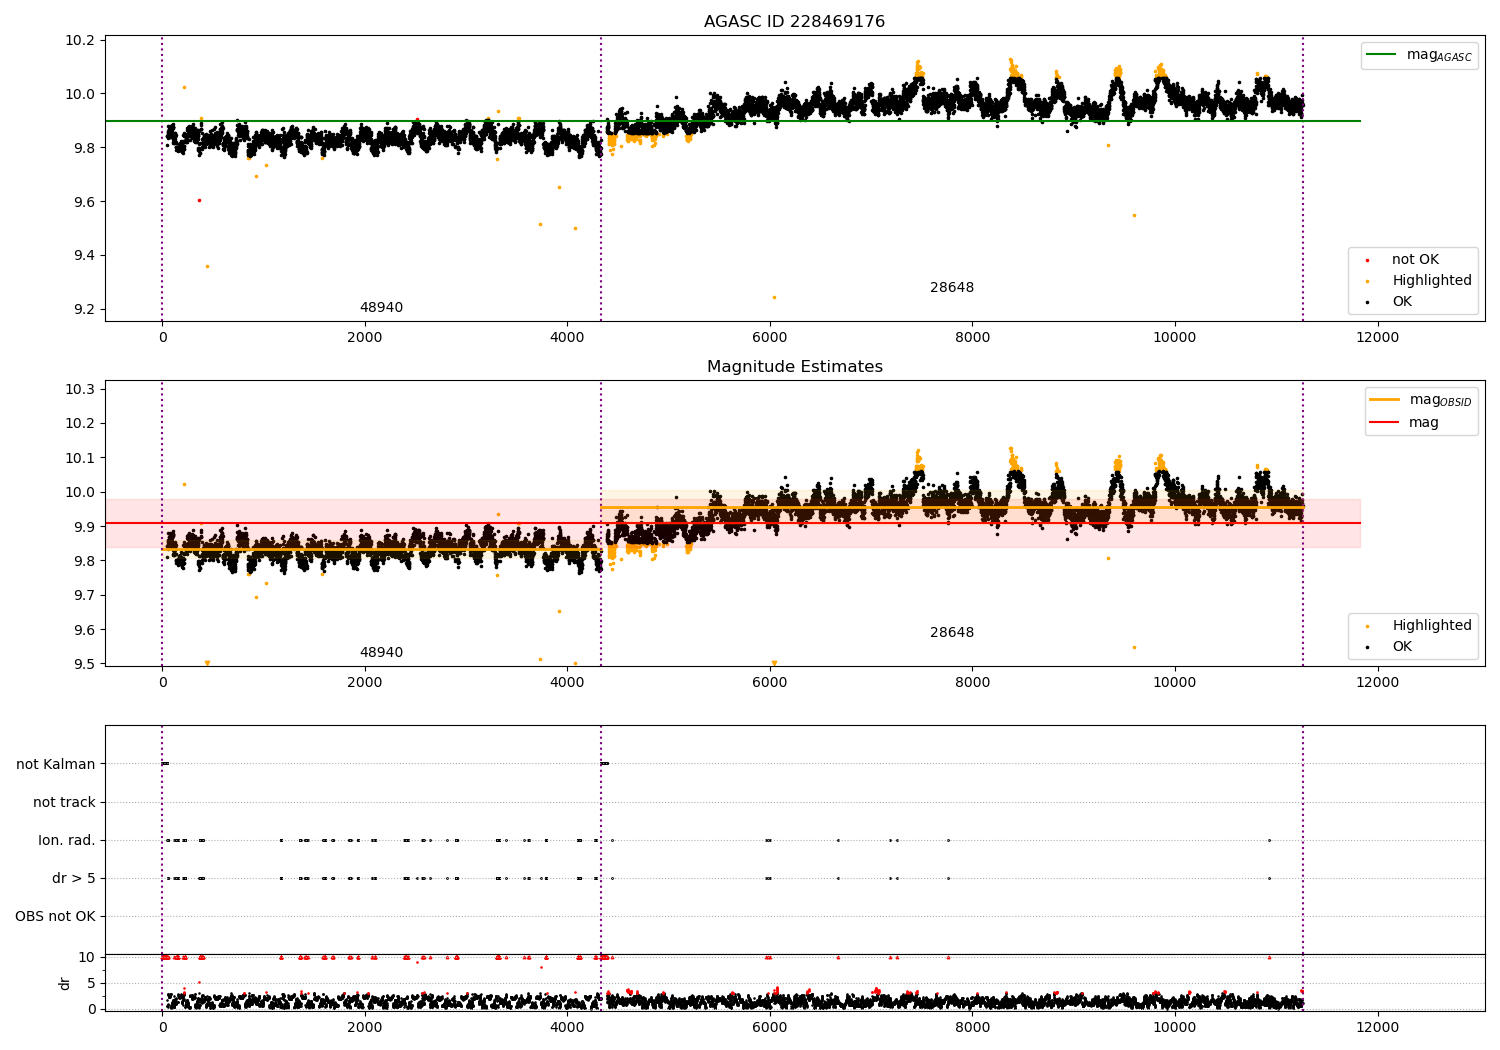Image resolution: width=1500 pixels, height=1050 pixels.
Task: Click the green line sample in the top legend
Action: pos(1381,55)
